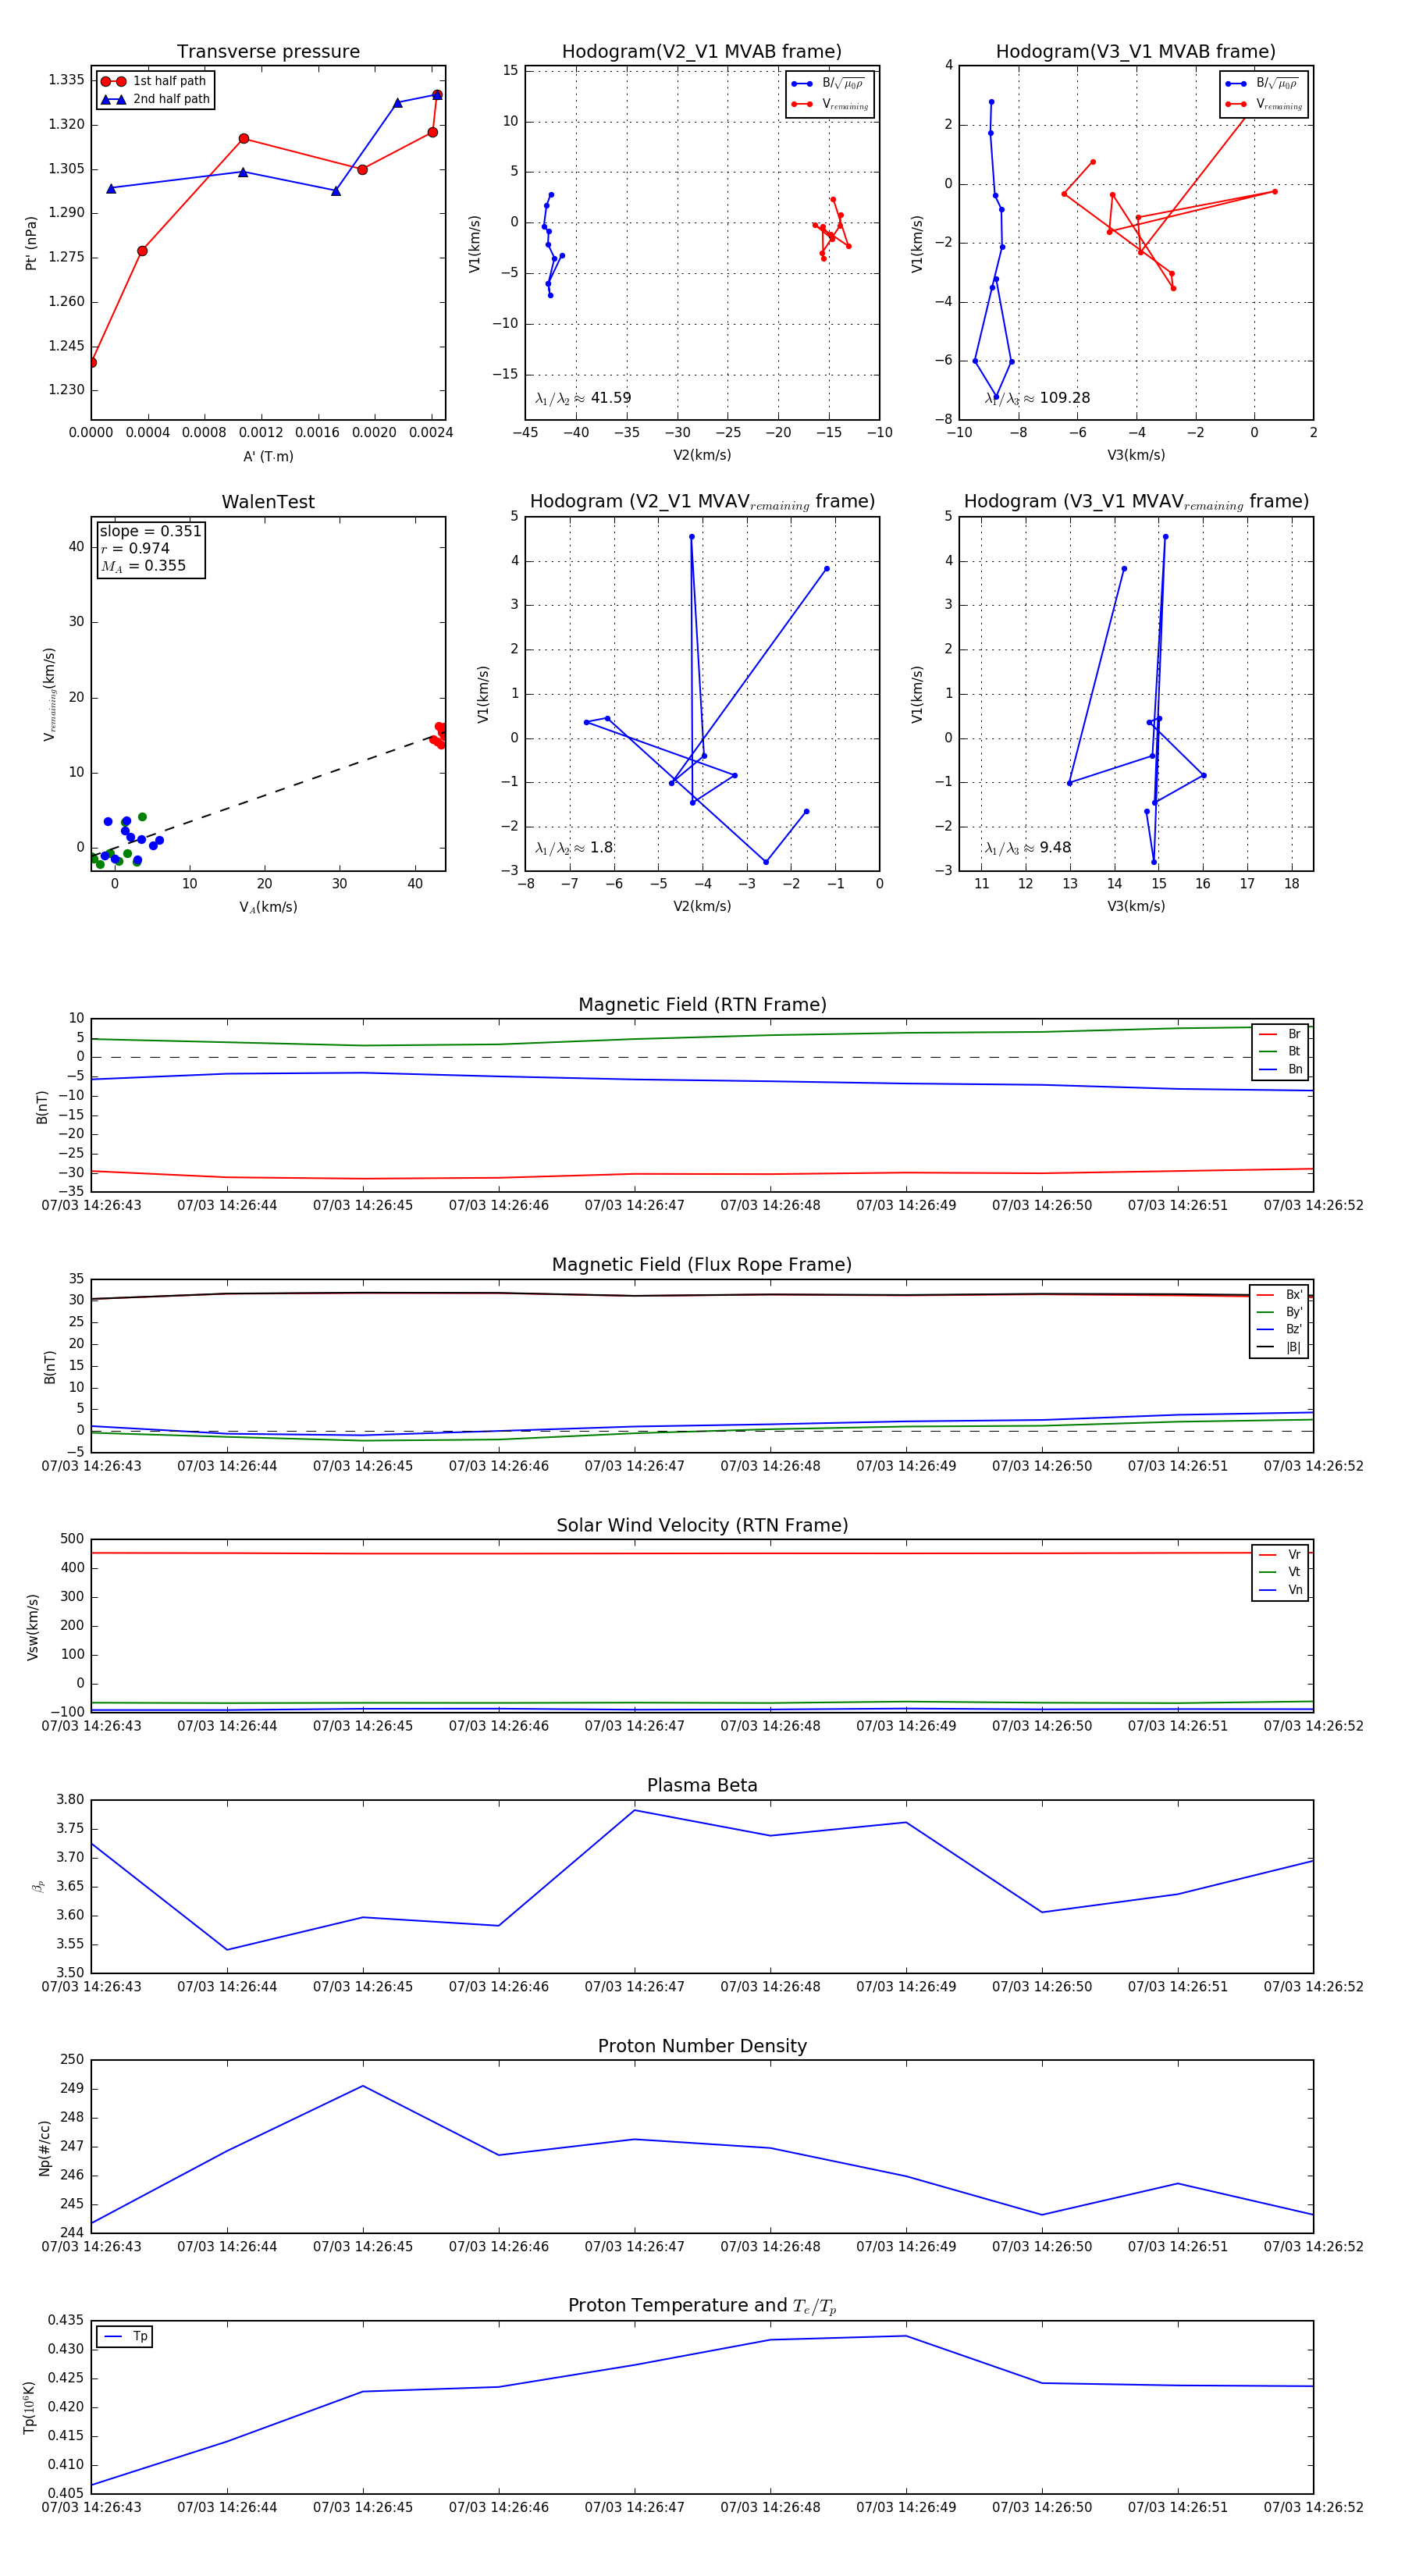Click the "Hodogram(V2_V1 MVAB frame)" title
This screenshot has width=1405, height=2576.
point(701,52)
